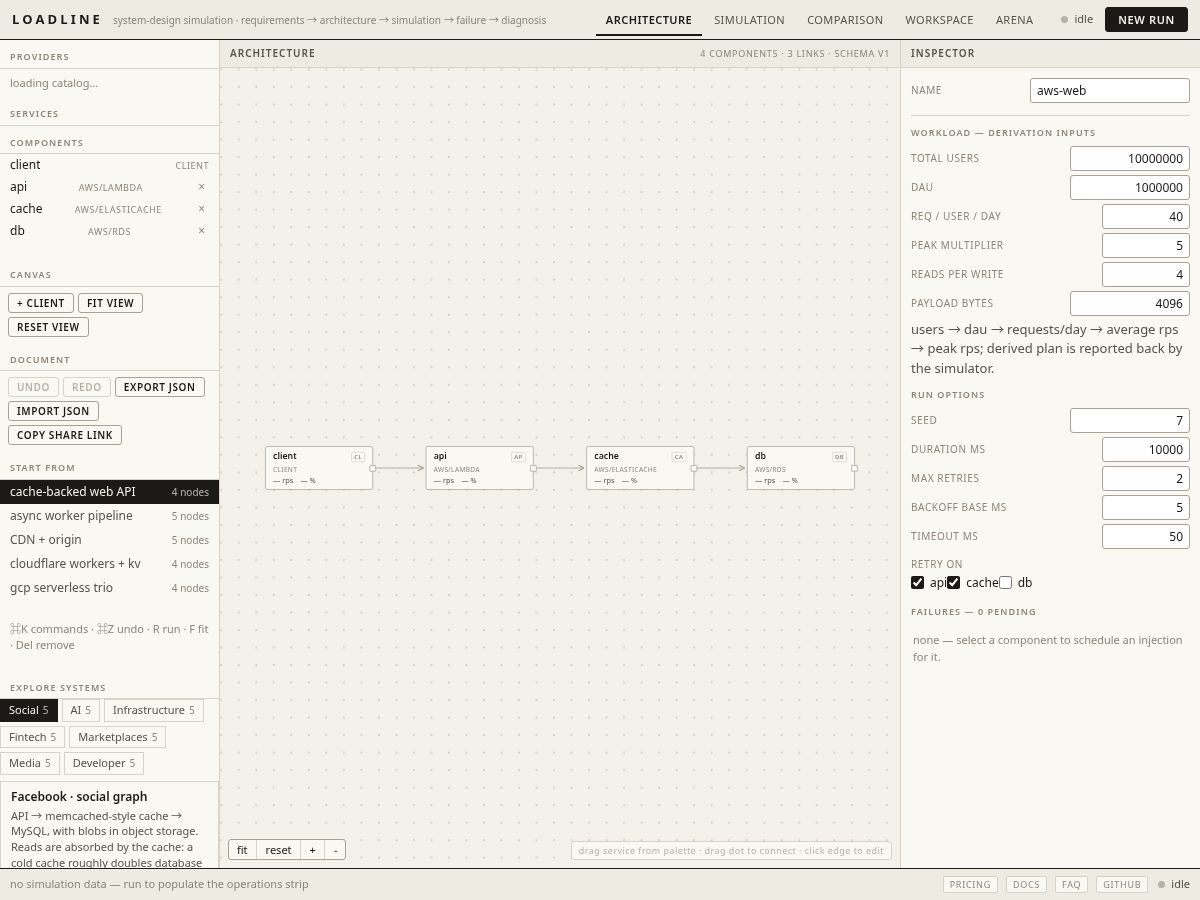Select the CDN + origin template
This screenshot has height=900, width=1200.
click(x=109, y=540)
